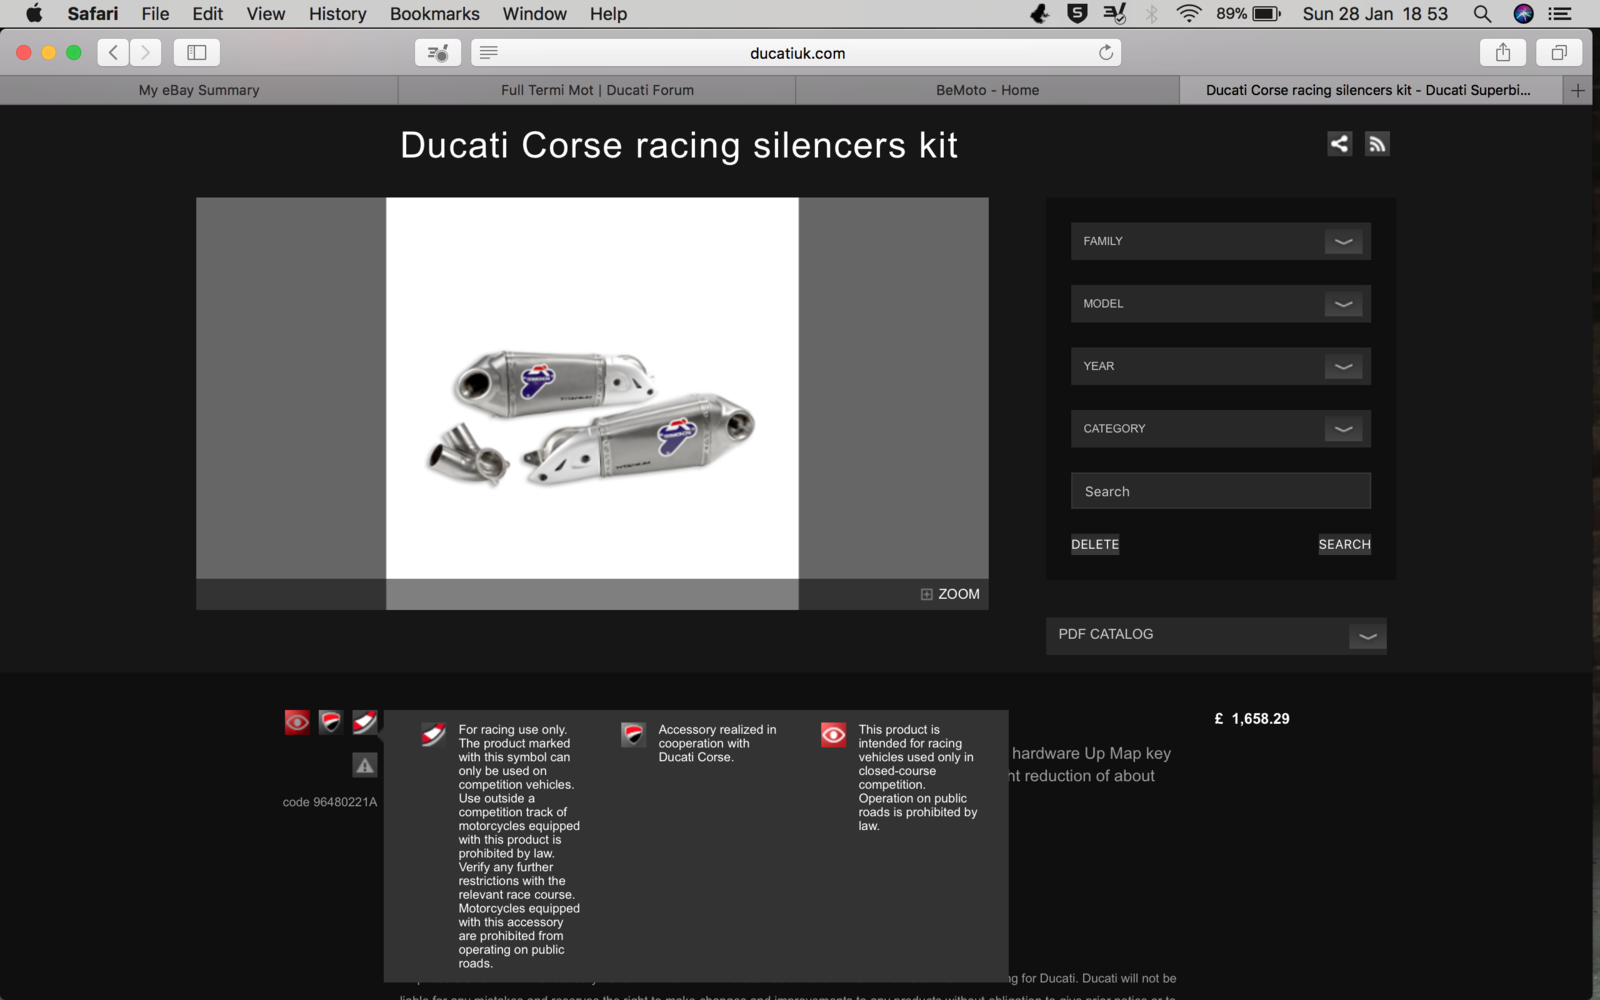Switch to BeMoto - Home tab
The width and height of the screenshot is (1600, 1000).
987,90
